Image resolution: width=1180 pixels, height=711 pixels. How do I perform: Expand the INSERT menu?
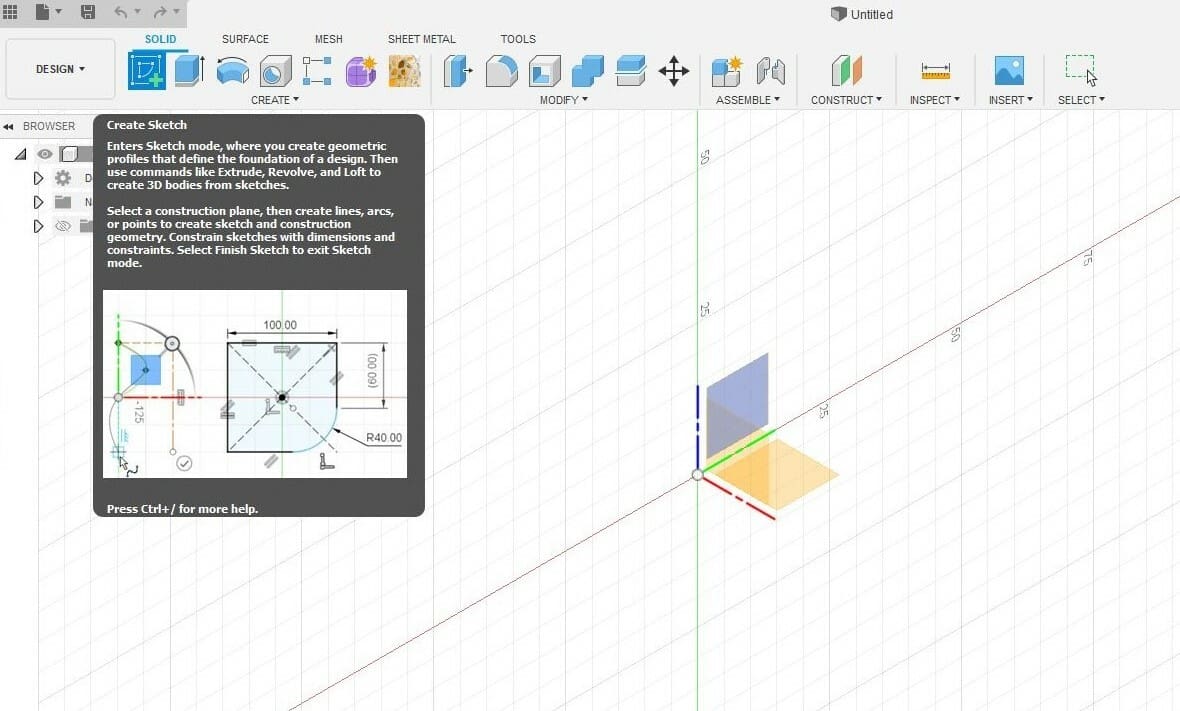point(1011,99)
